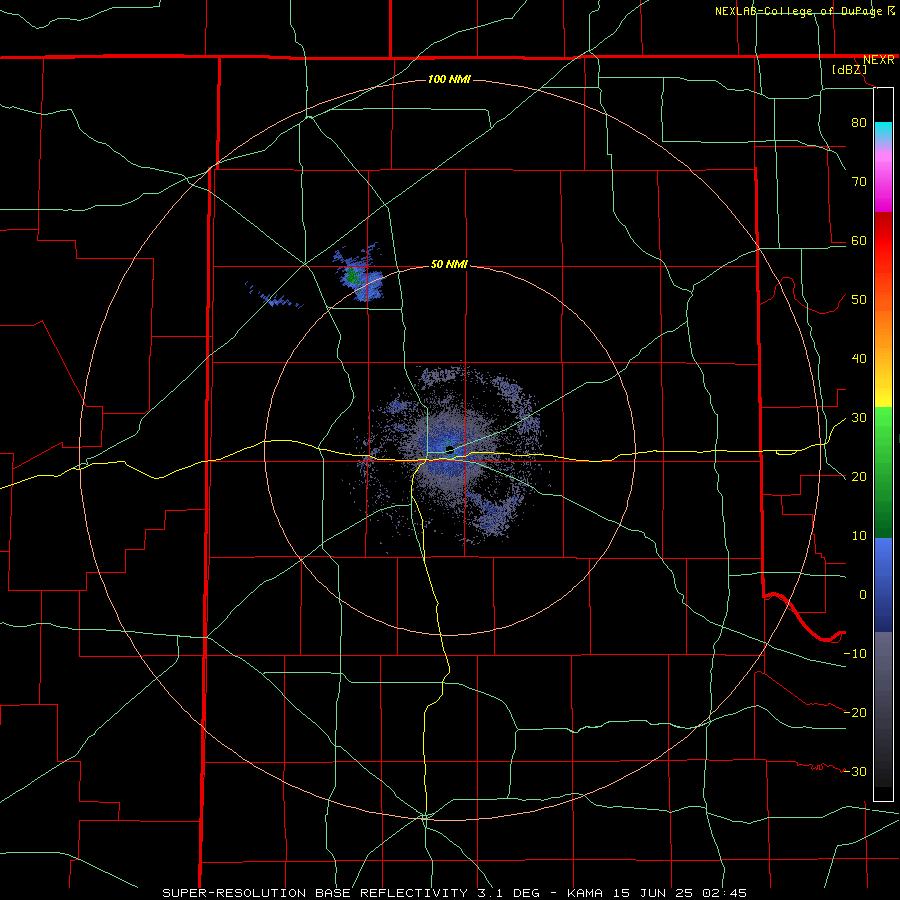900x900 pixels.
Task: Click the 50 NMI range ring label
Action: click(x=449, y=264)
